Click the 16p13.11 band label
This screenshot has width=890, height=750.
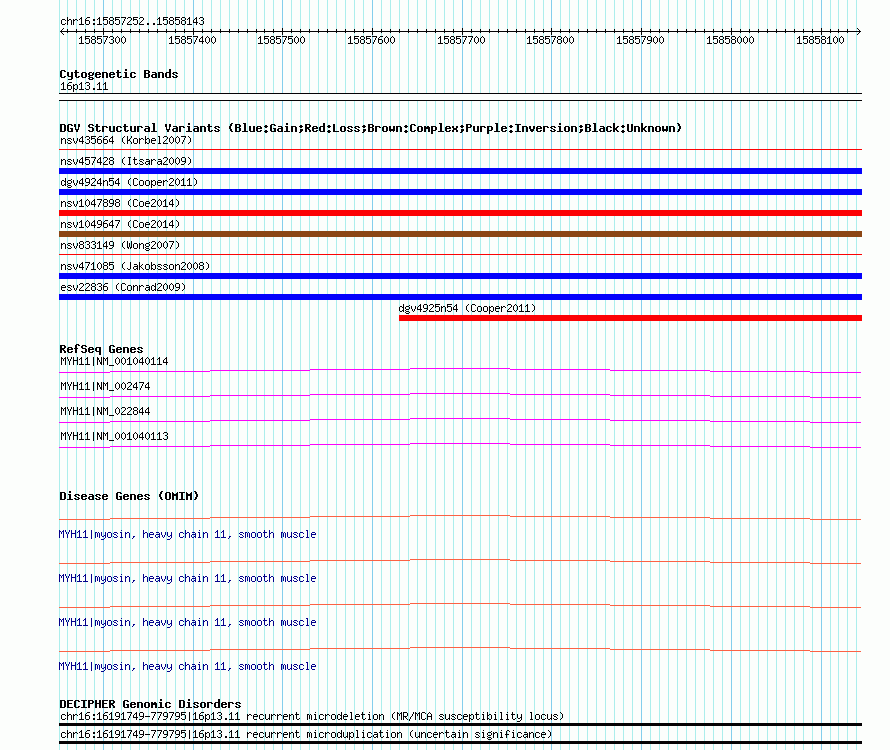tap(84, 87)
